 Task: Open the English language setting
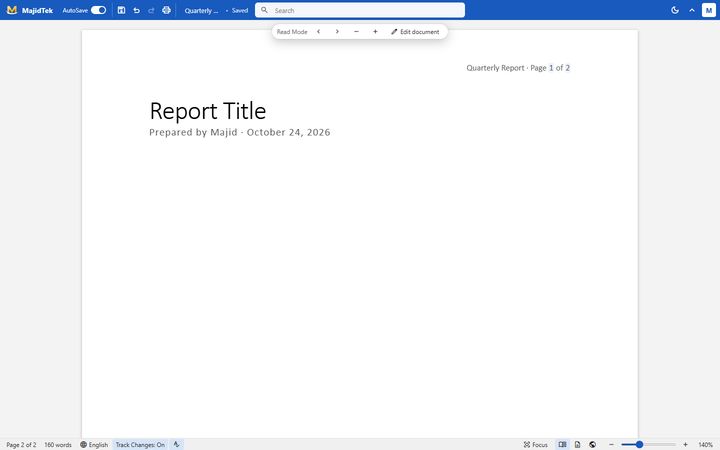click(94, 444)
